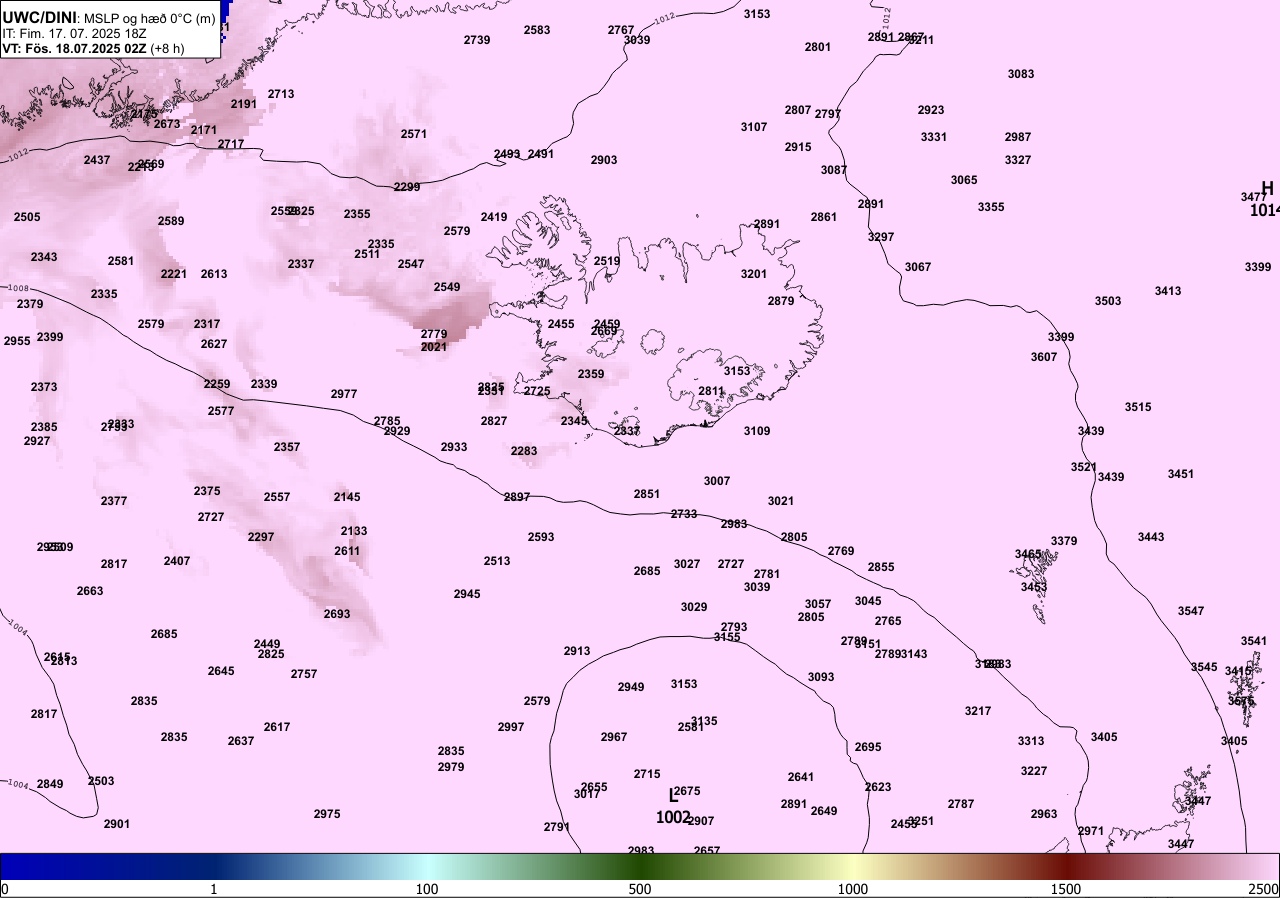Select the value '2975'
The width and height of the screenshot is (1280, 898).
tap(327, 814)
